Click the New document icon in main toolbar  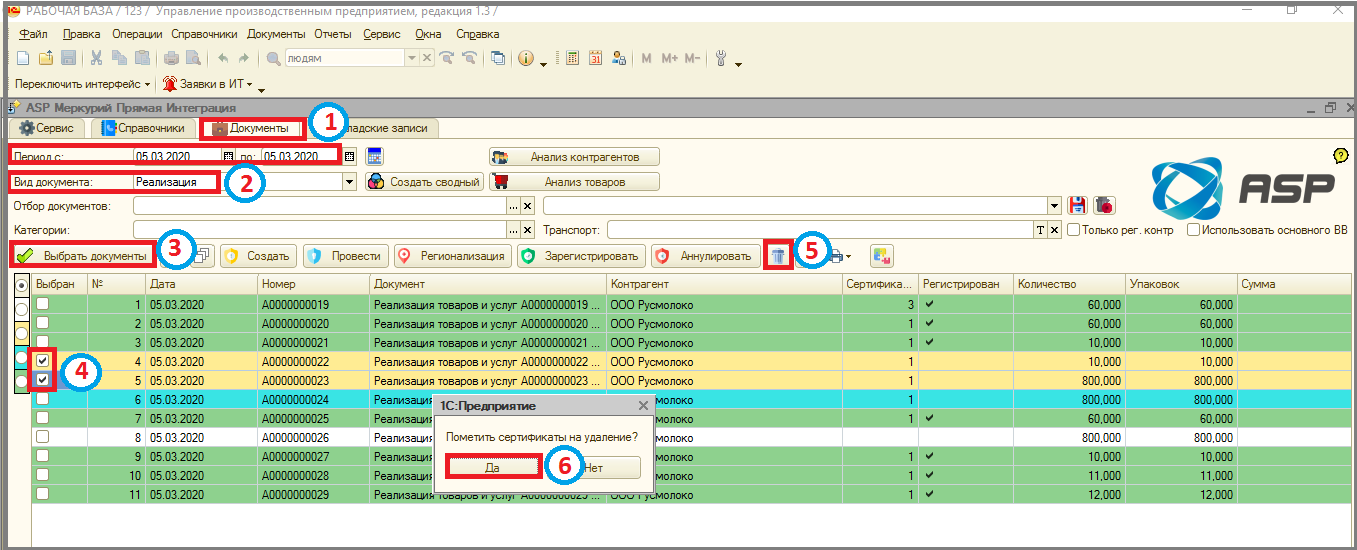click(x=23, y=58)
